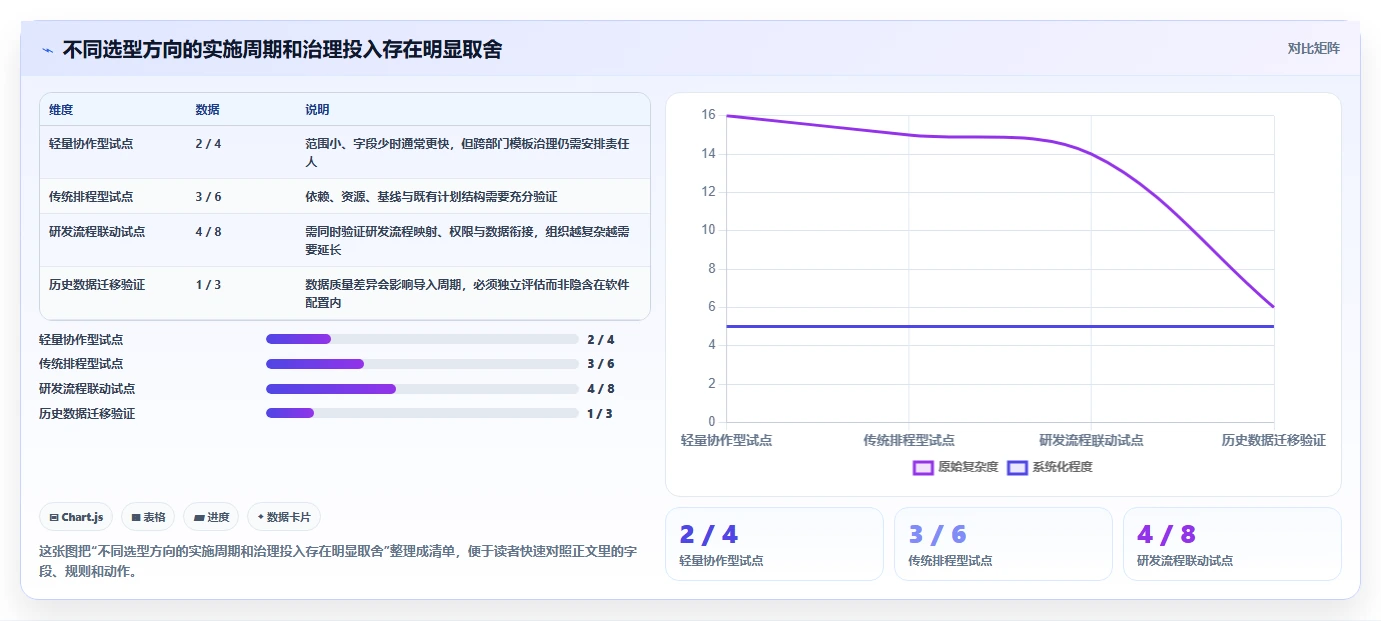Click the 传统排程型试点 cell in the table
The height and width of the screenshot is (621, 1381).
[91, 197]
